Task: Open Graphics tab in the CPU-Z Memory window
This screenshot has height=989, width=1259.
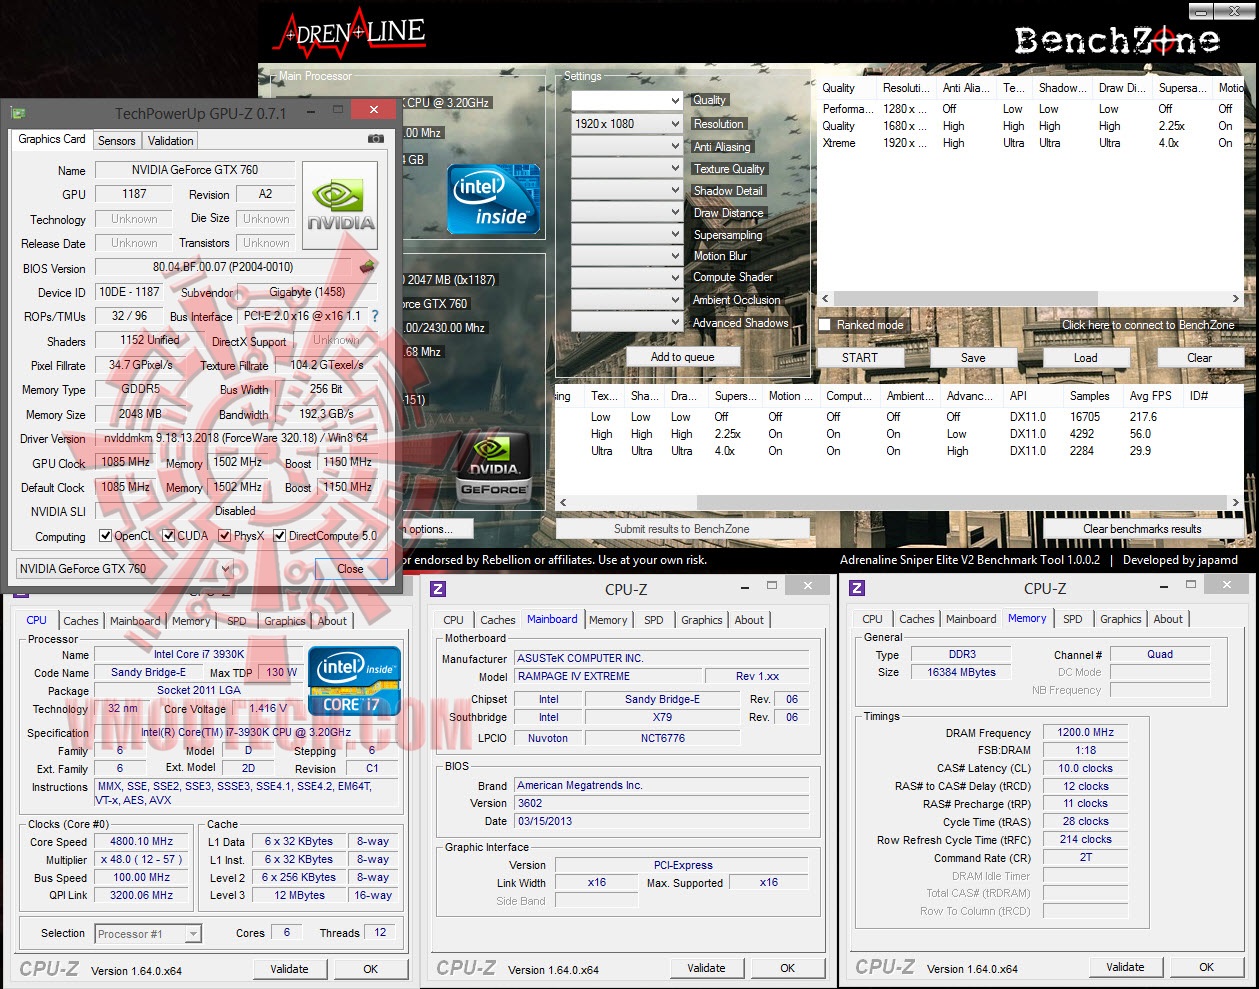Action: pos(1121,619)
